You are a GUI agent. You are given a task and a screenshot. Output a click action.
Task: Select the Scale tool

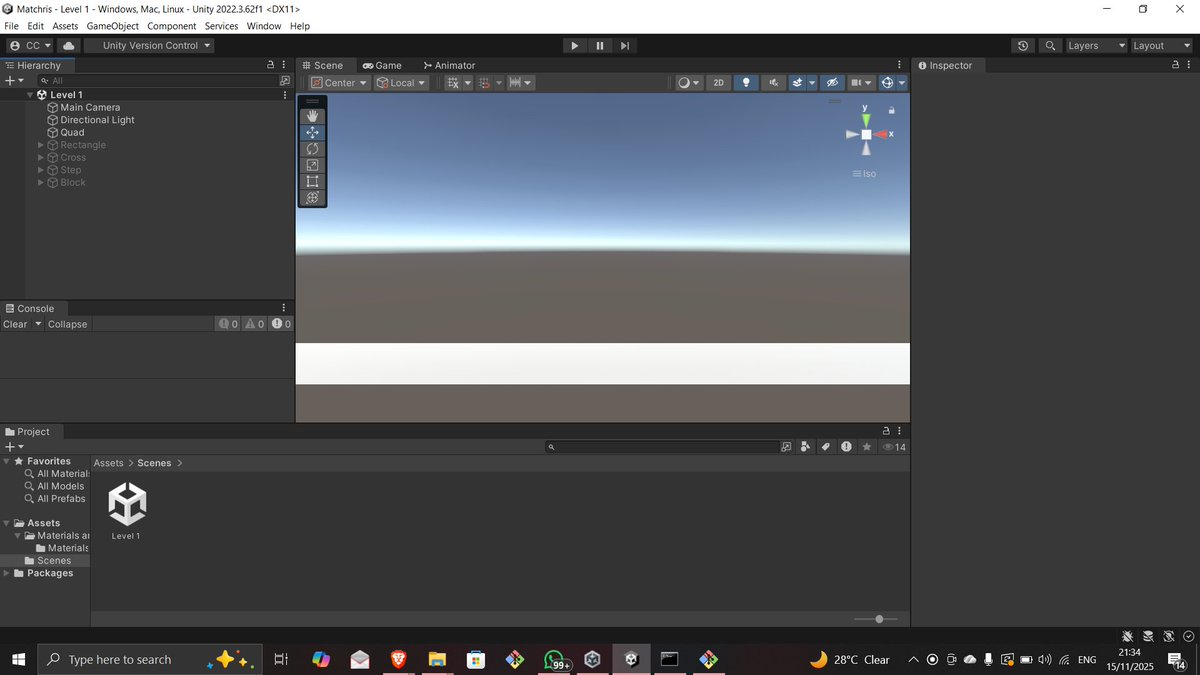(x=312, y=164)
